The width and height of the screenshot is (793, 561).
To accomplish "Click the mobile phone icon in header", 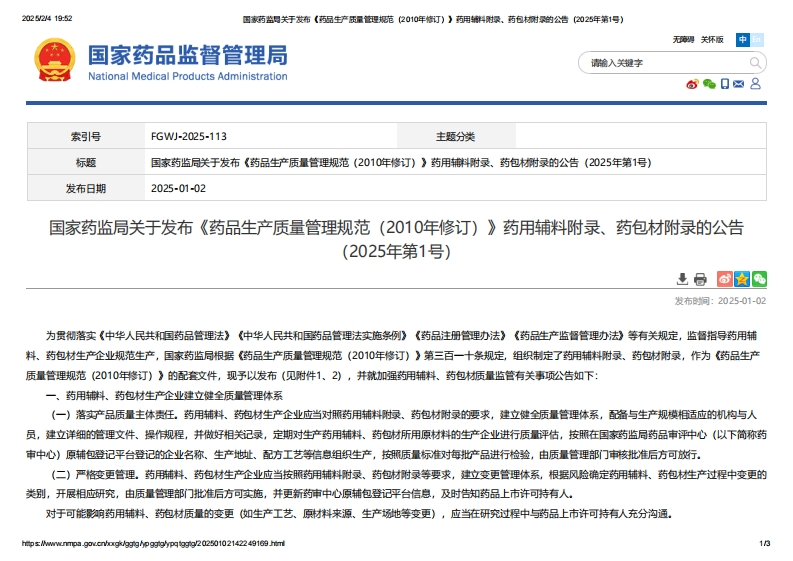I will click(x=724, y=84).
